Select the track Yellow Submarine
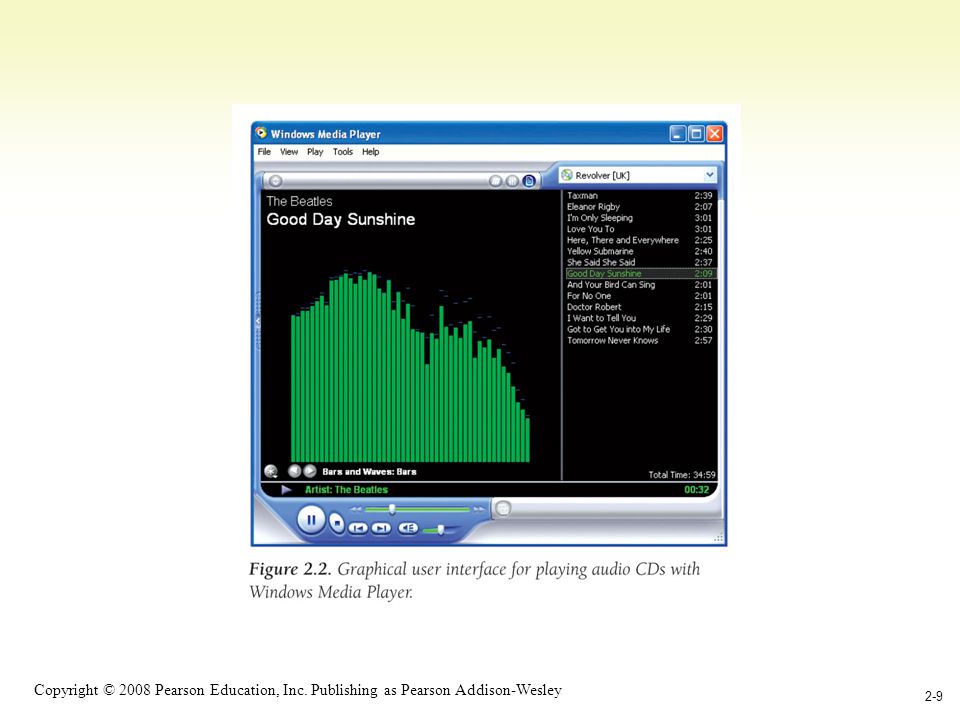960x720 pixels. pyautogui.click(x=639, y=251)
